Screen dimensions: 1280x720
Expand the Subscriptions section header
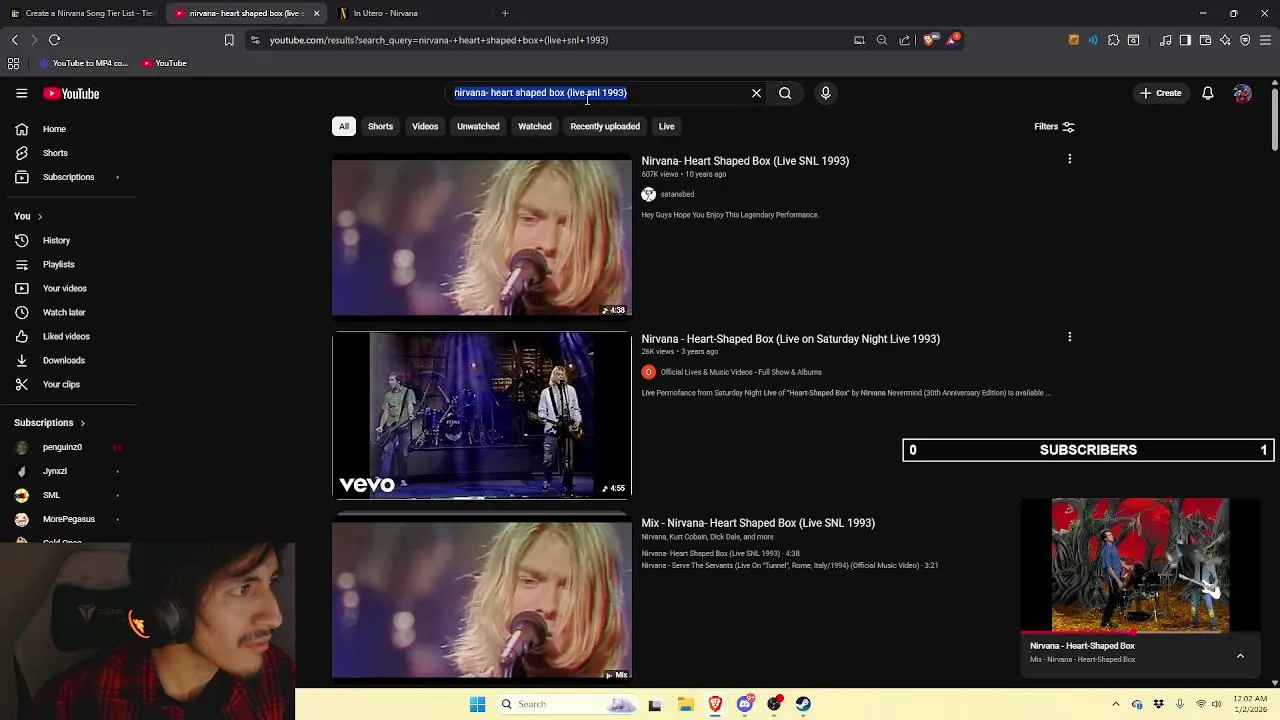click(50, 423)
